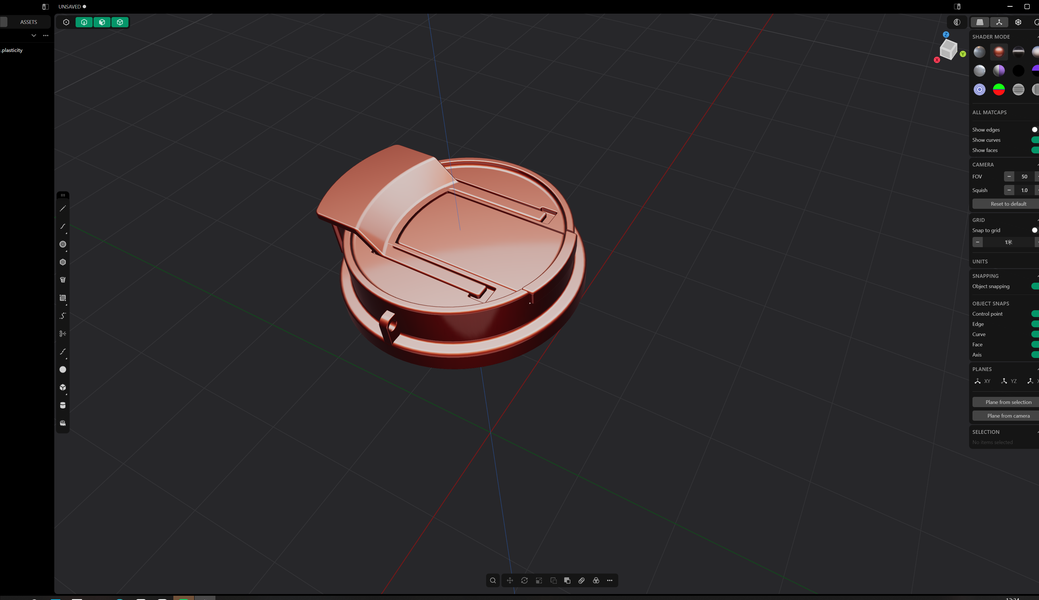This screenshot has height=600, width=1039.
Task: Choose the red matcap shader swatch
Action: 999,52
